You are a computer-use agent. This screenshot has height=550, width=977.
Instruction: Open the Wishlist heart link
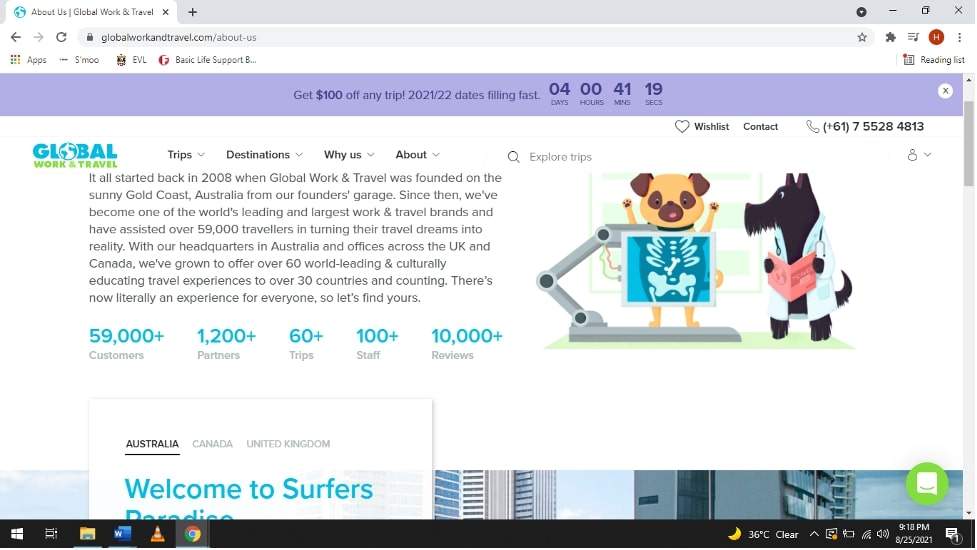702,126
